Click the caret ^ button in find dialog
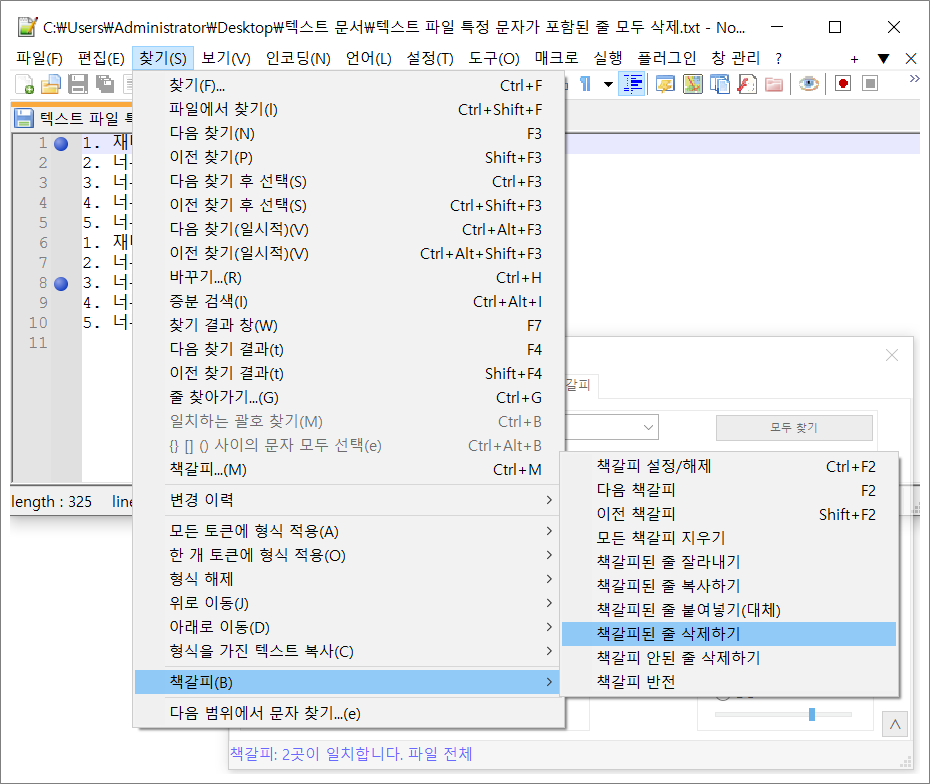Screen dimensions: 930x784 pyautogui.click(x=895, y=724)
